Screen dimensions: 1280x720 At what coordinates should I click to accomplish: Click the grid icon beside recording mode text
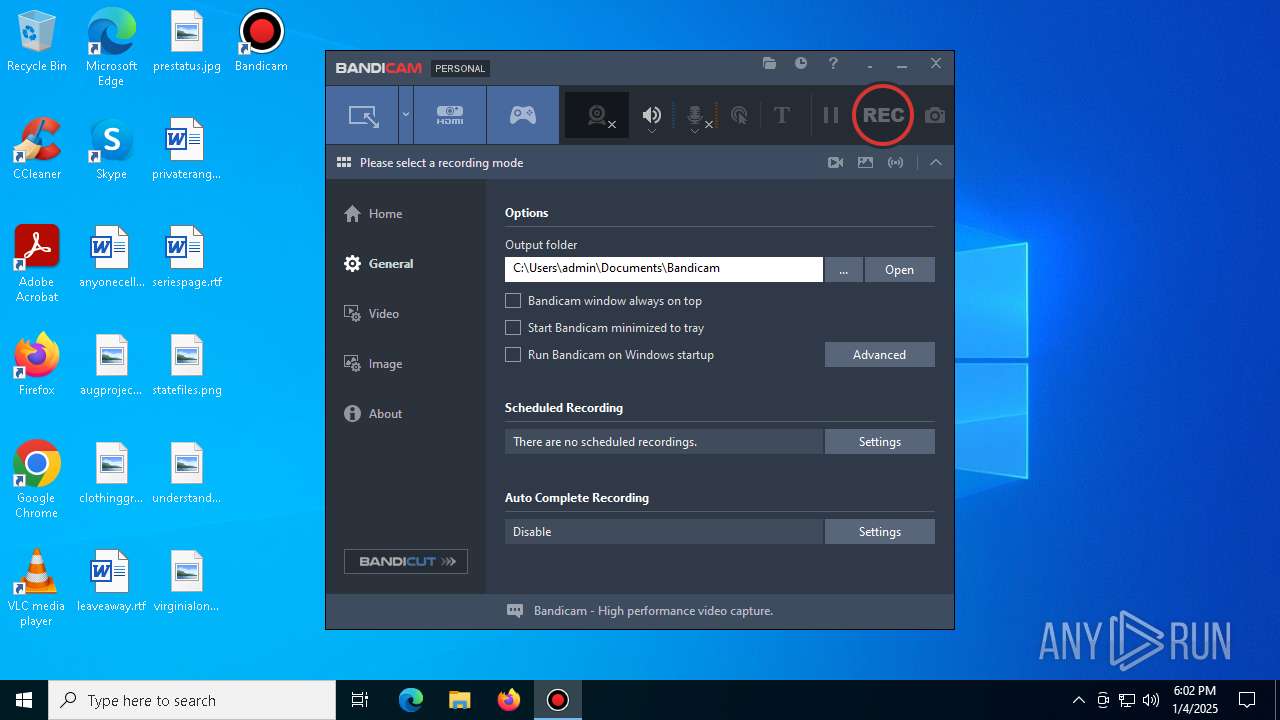pyautogui.click(x=344, y=162)
